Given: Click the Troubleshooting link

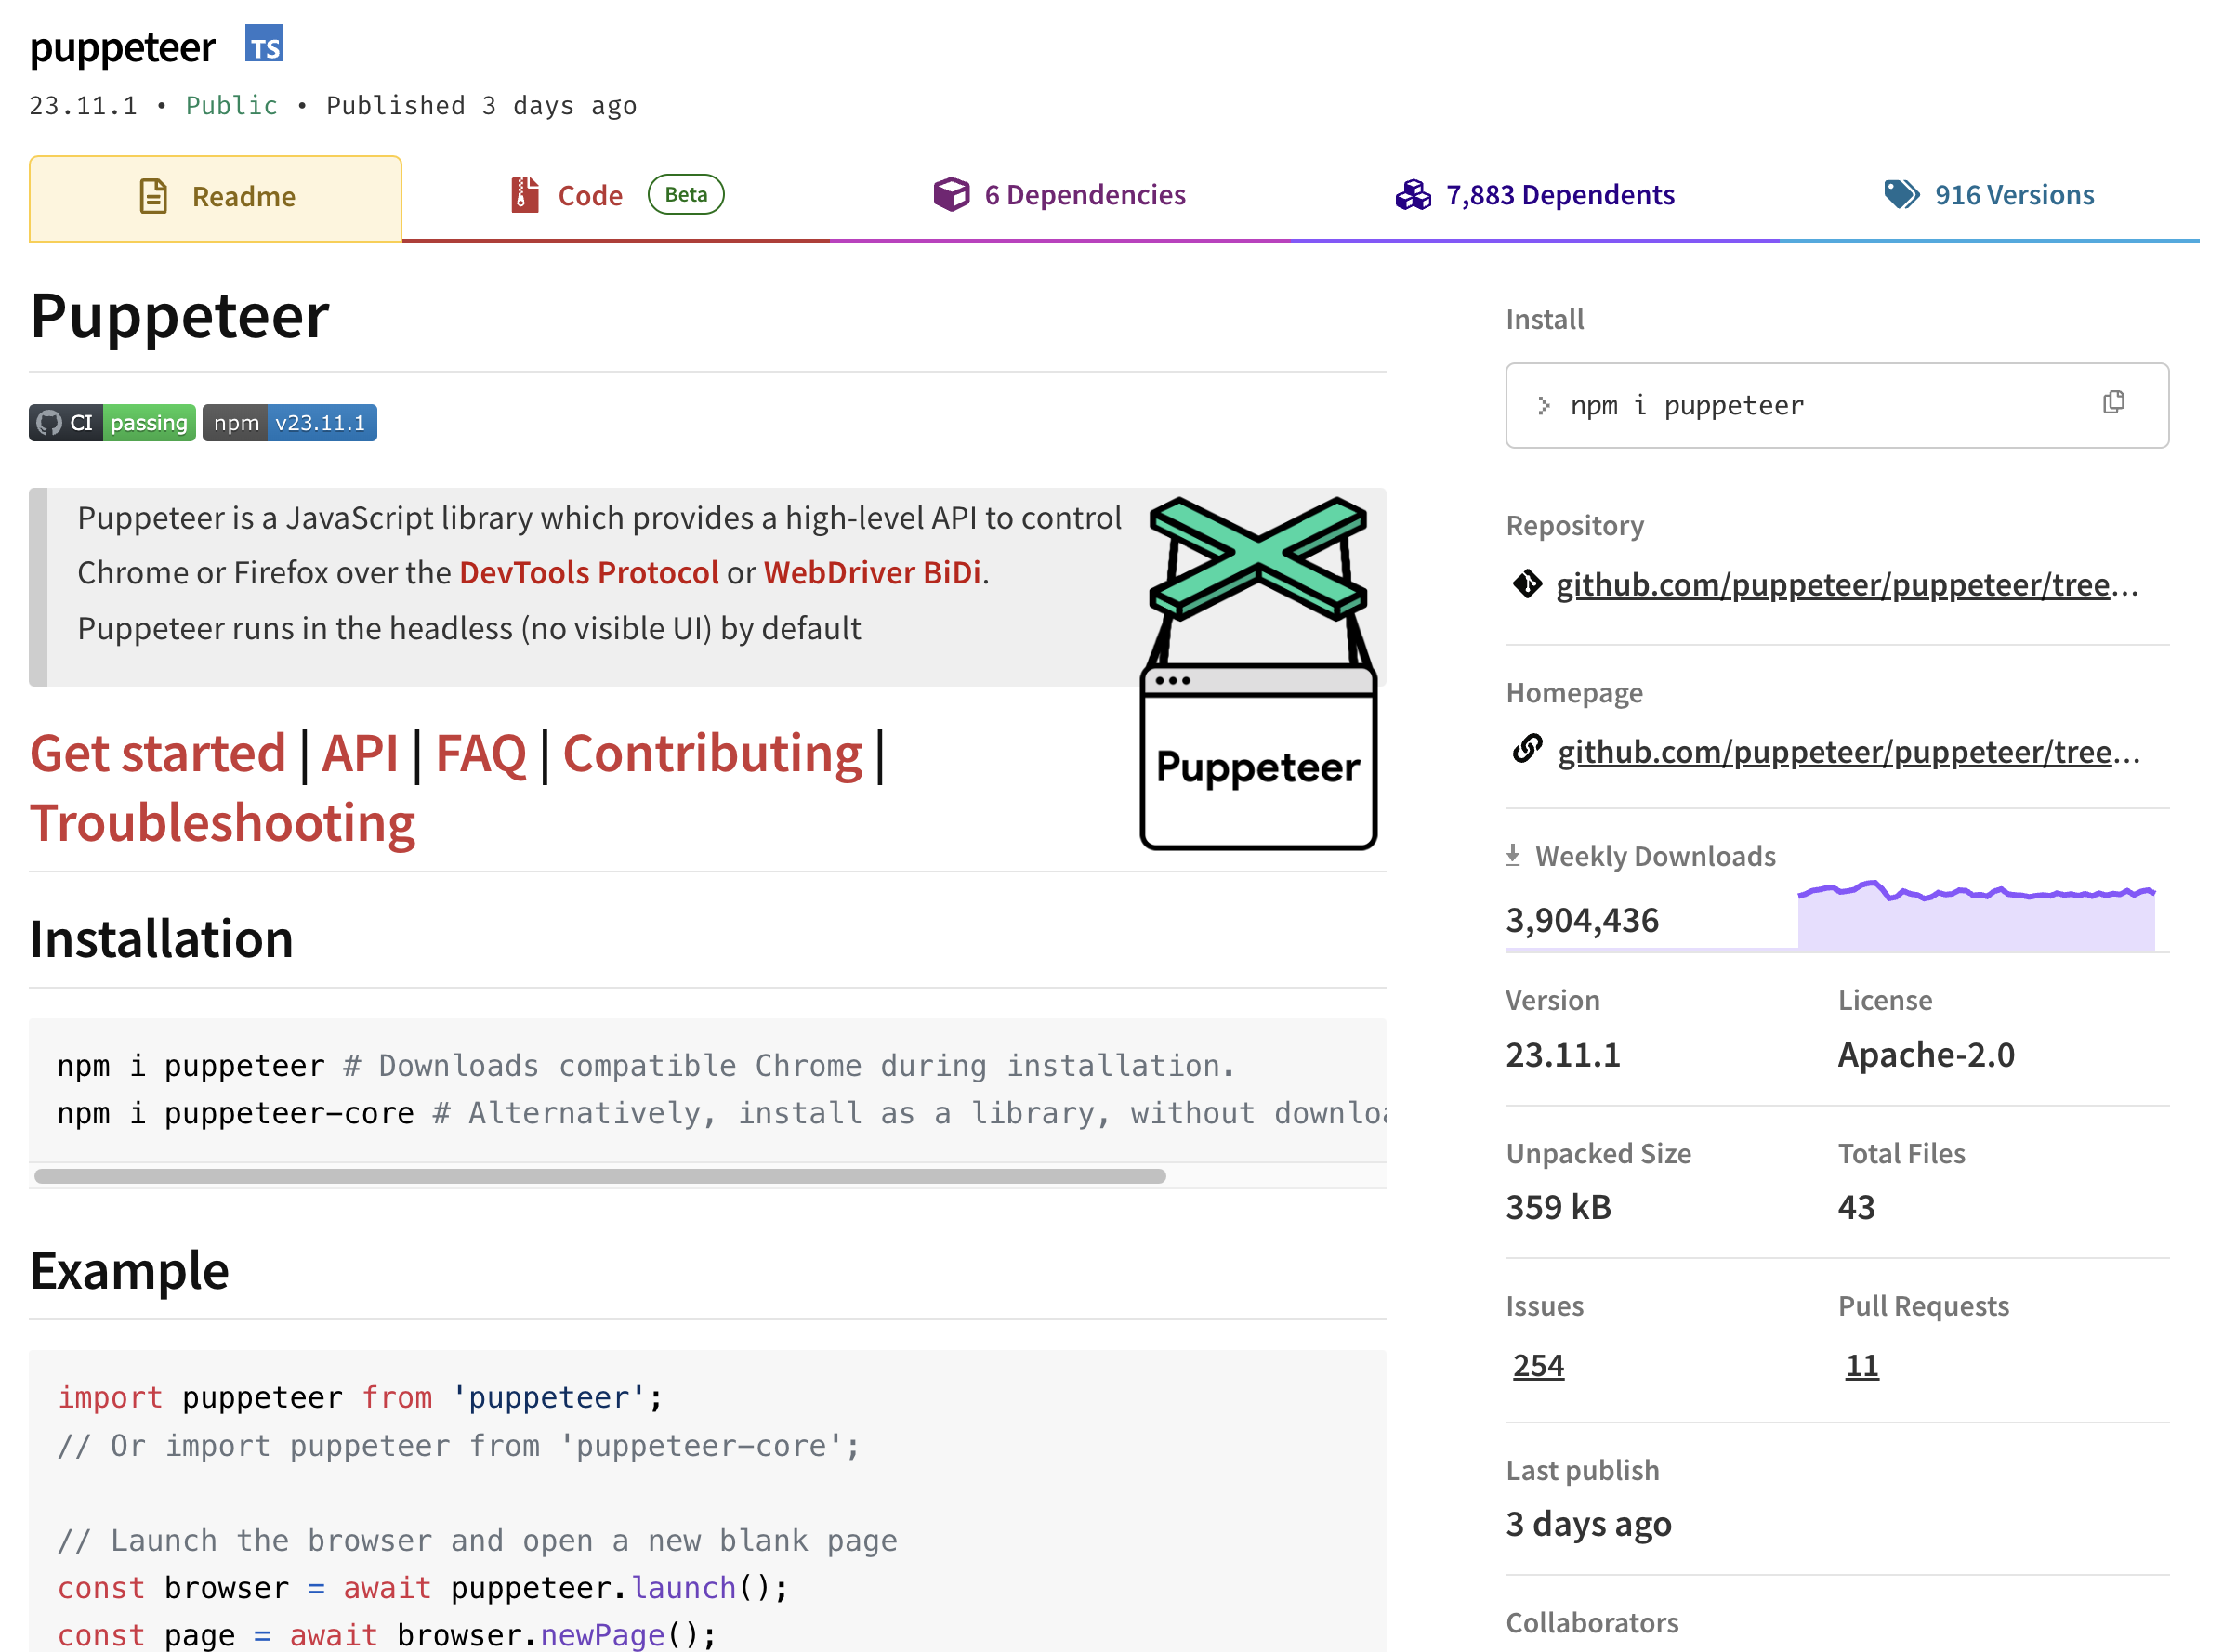Looking at the screenshot, I should click(222, 824).
